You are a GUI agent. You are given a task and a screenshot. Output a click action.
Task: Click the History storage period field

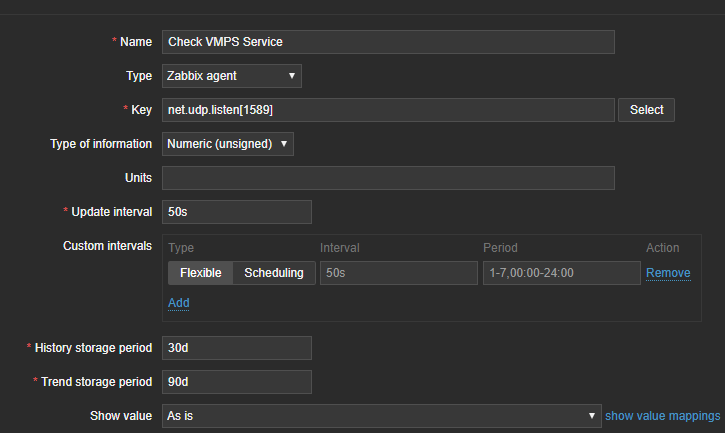236,347
